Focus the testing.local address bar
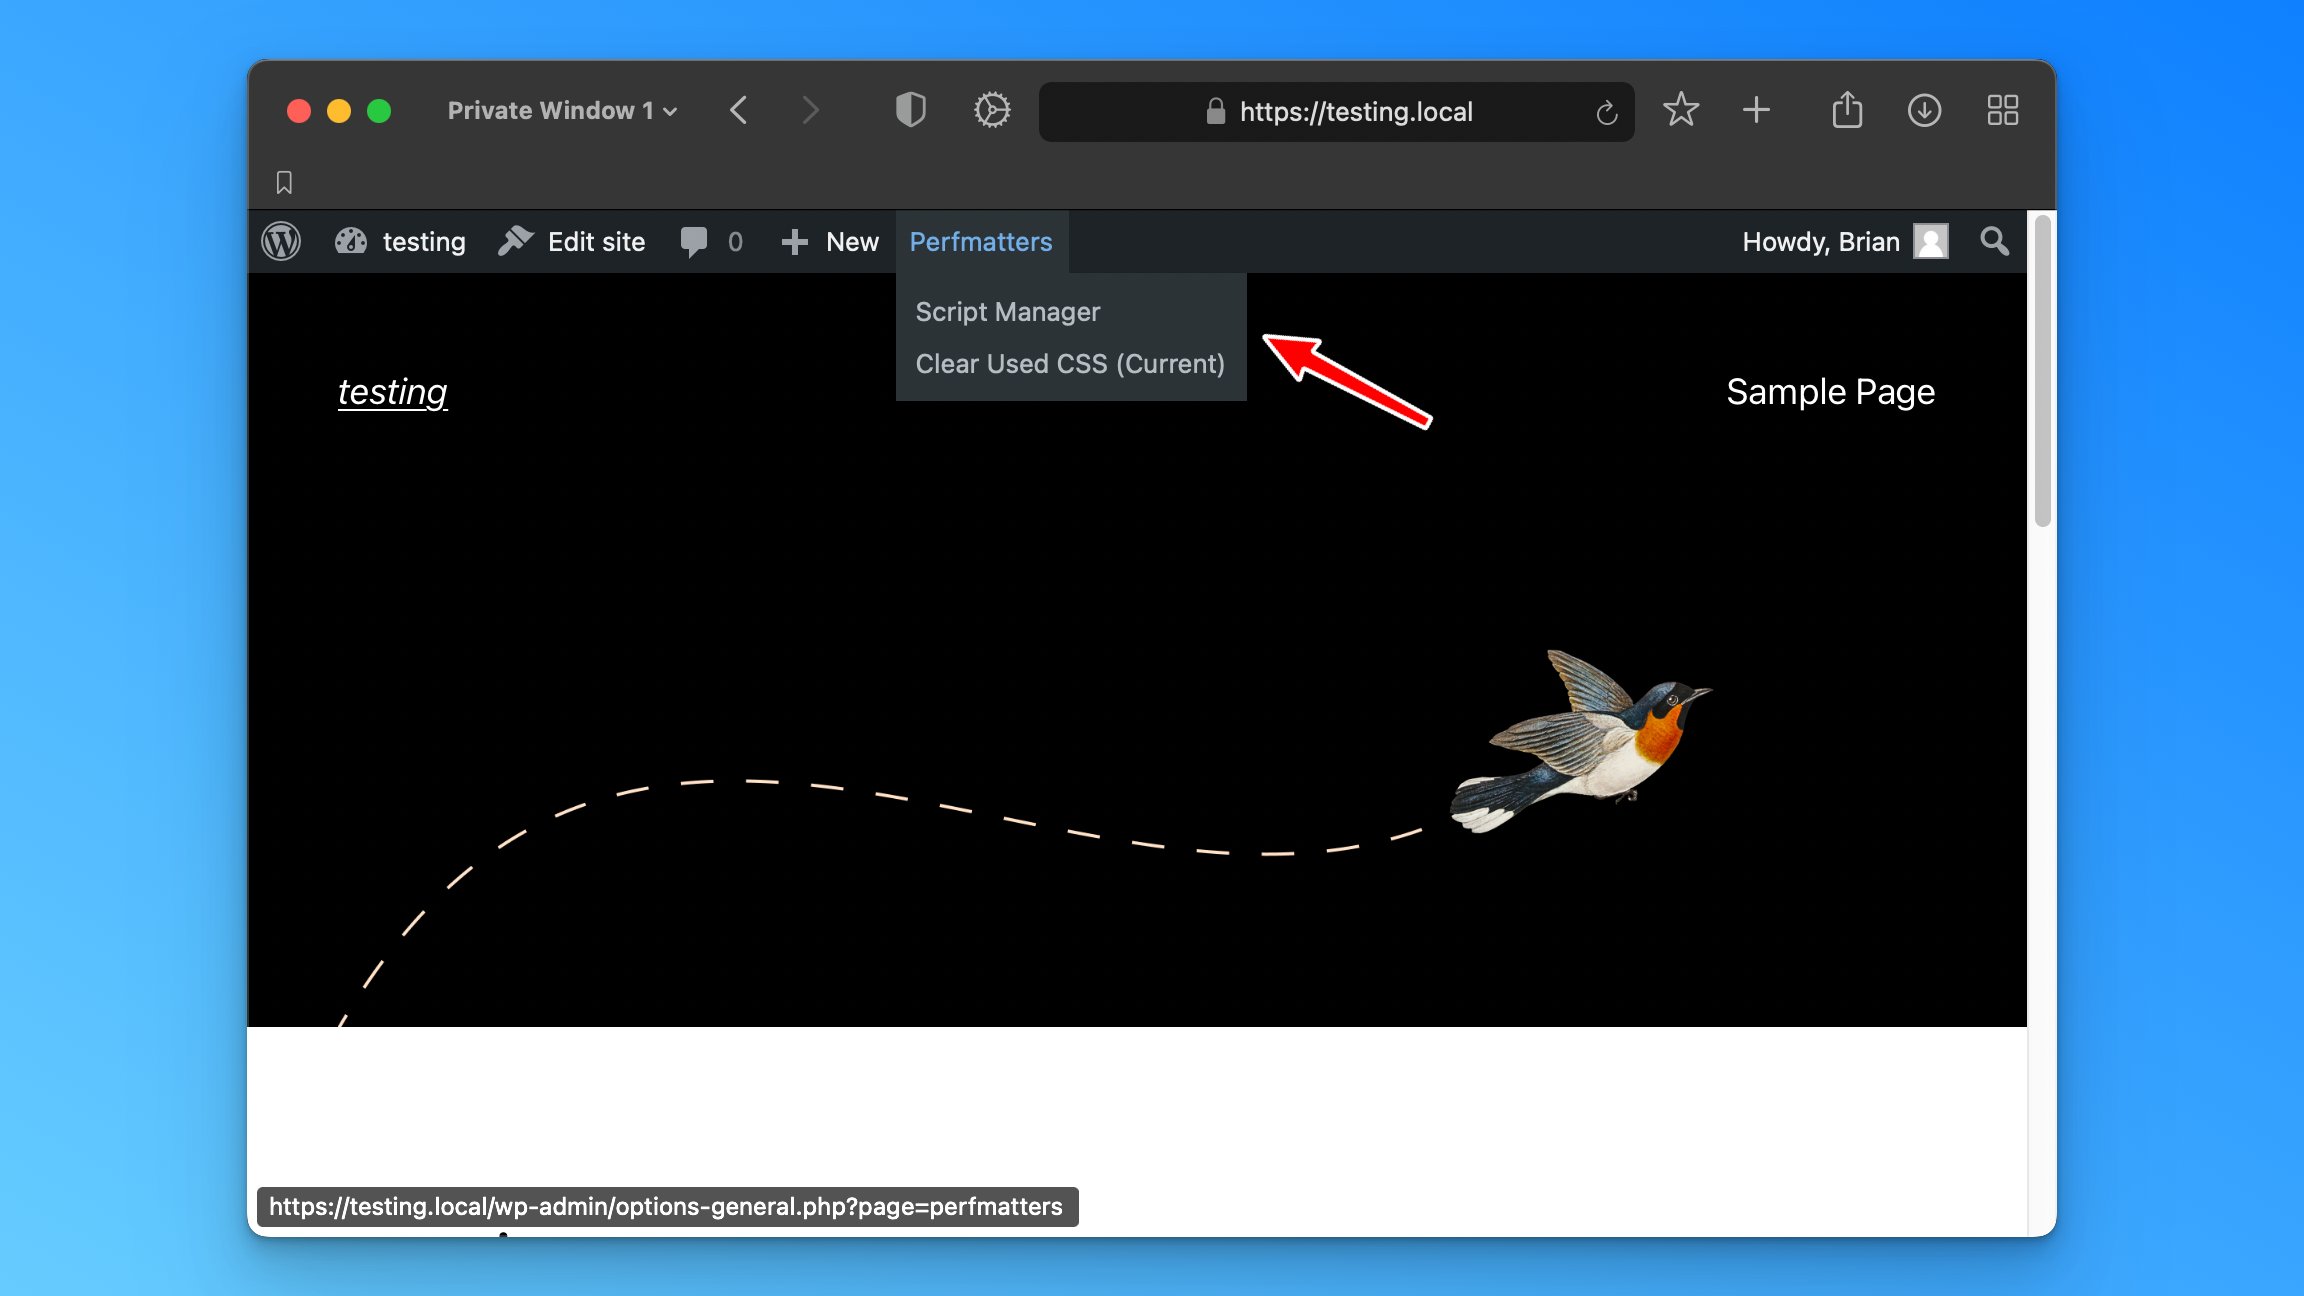2304x1296 pixels. 1355,112
